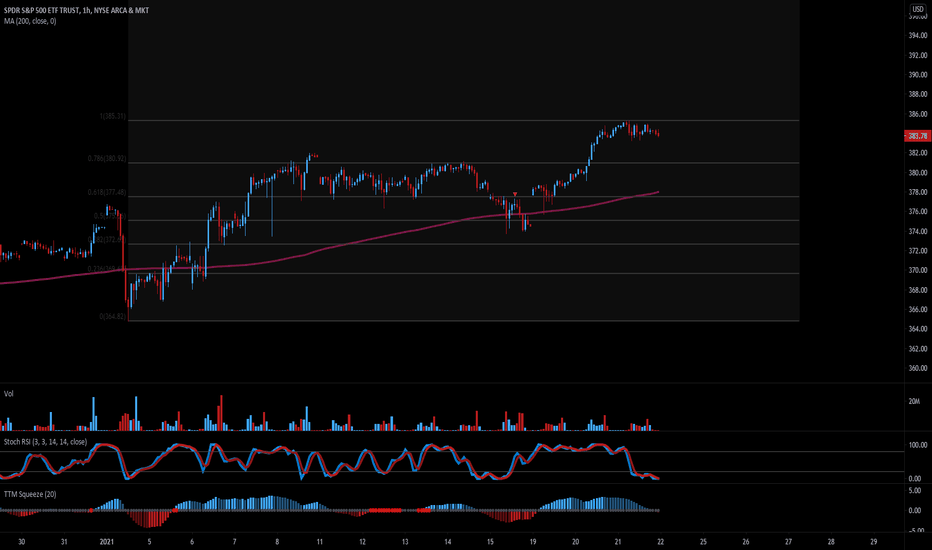This screenshot has width=932, height=550.
Task: Click the 31 label on the date axis
Action: click(64, 542)
